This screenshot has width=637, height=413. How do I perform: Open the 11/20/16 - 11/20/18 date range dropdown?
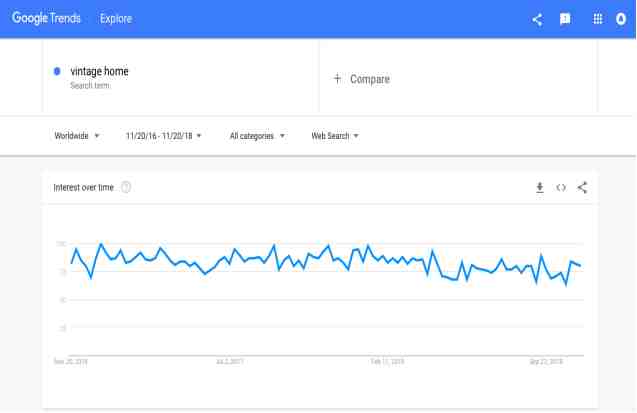pos(163,136)
